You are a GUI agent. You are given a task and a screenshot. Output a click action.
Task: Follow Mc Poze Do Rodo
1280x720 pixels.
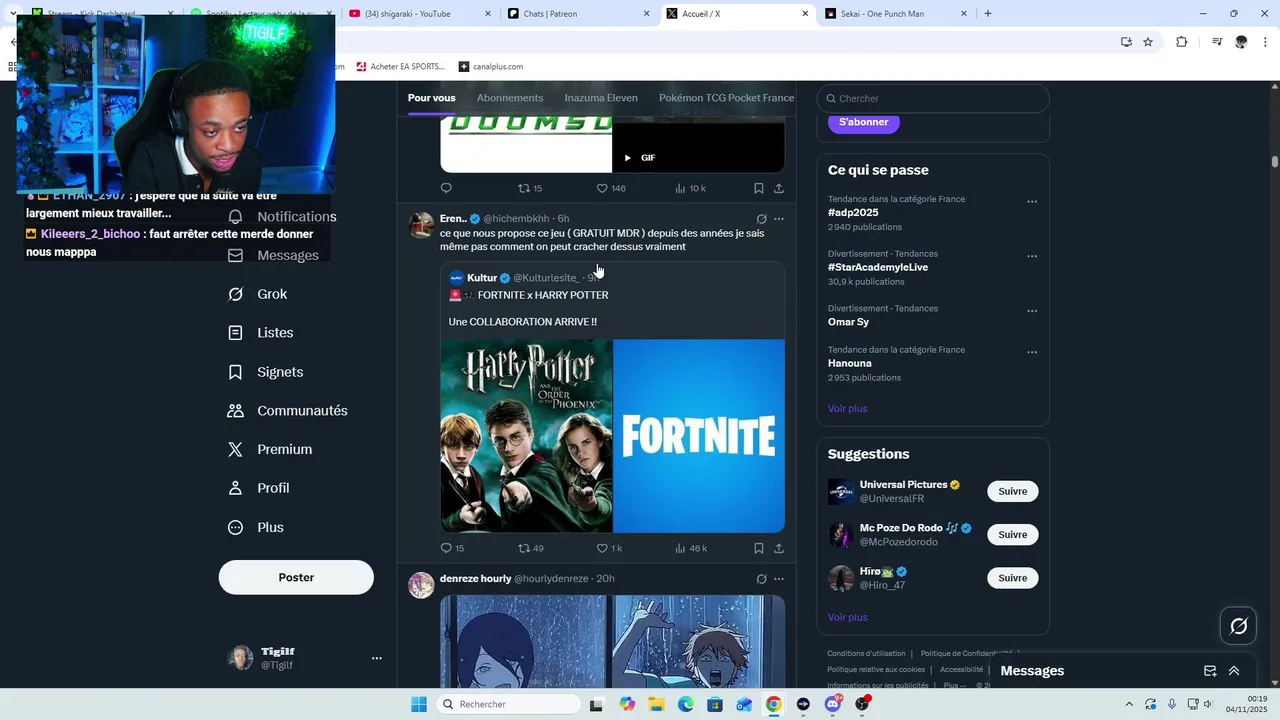coord(1013,535)
